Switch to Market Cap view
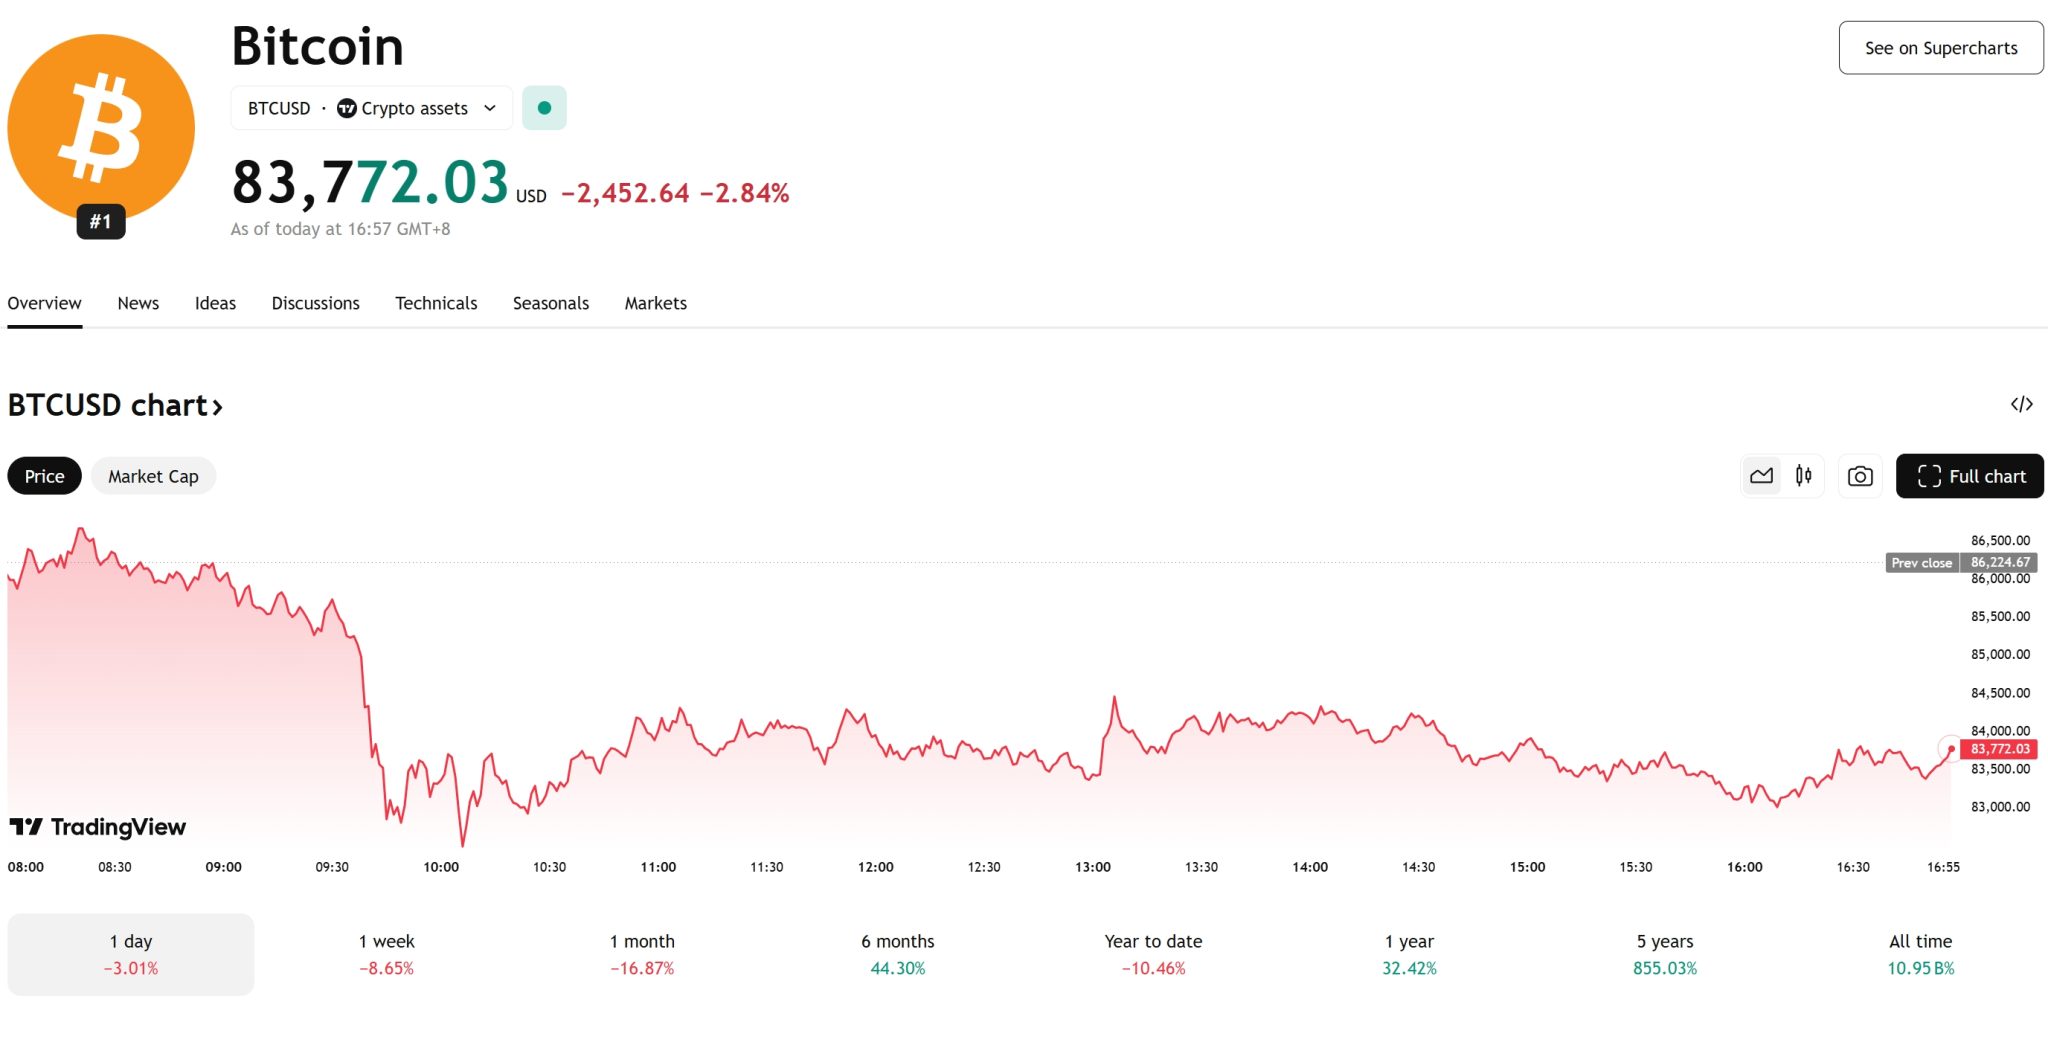The image size is (2048, 1045). [153, 476]
